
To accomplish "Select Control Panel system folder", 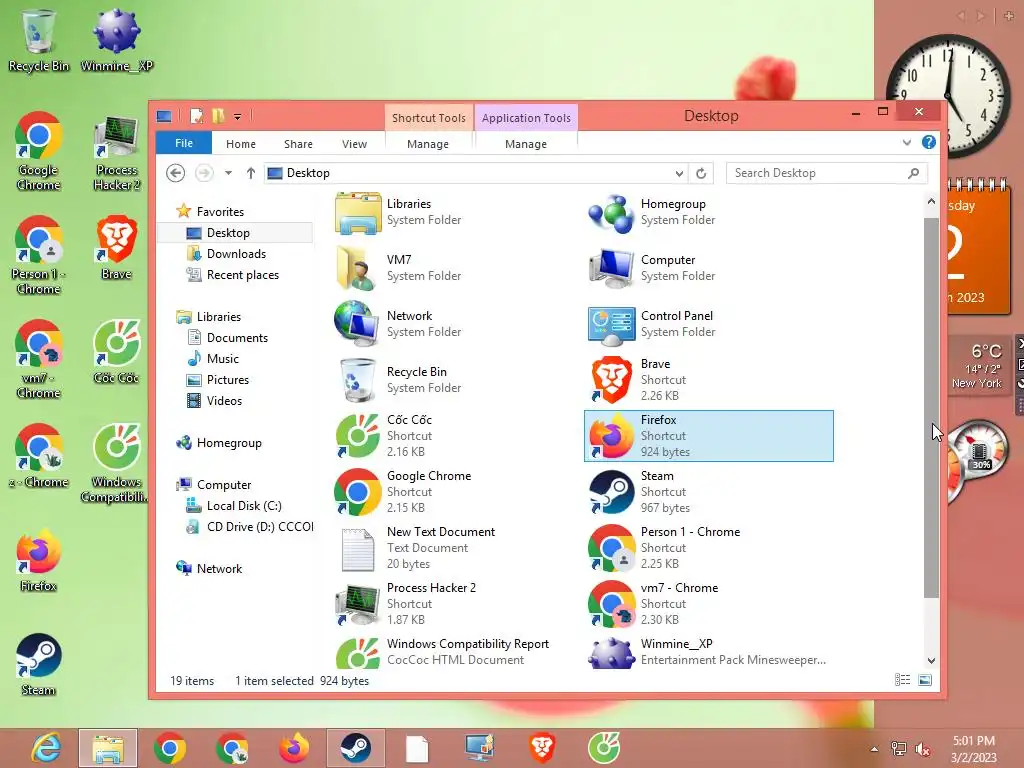I will click(709, 324).
